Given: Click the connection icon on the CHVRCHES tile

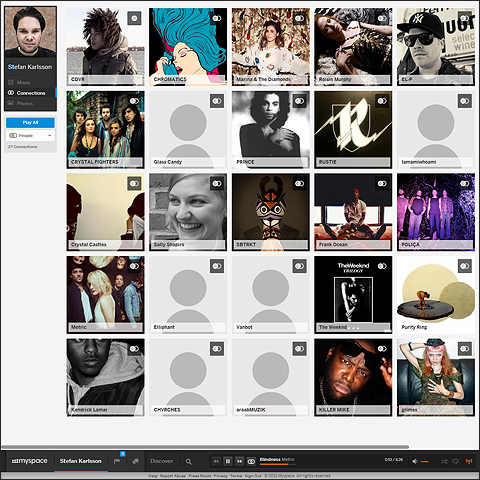Looking at the screenshot, I should [x=217, y=349].
